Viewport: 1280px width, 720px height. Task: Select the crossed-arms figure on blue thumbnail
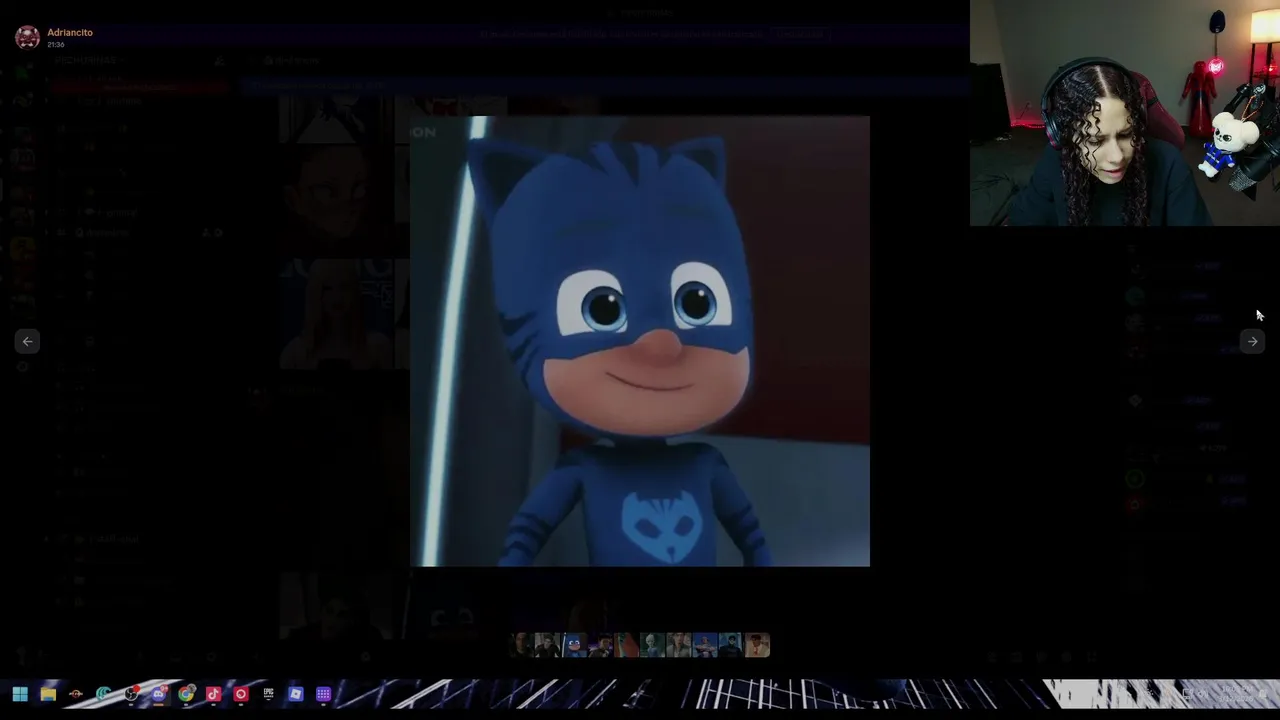pos(705,645)
